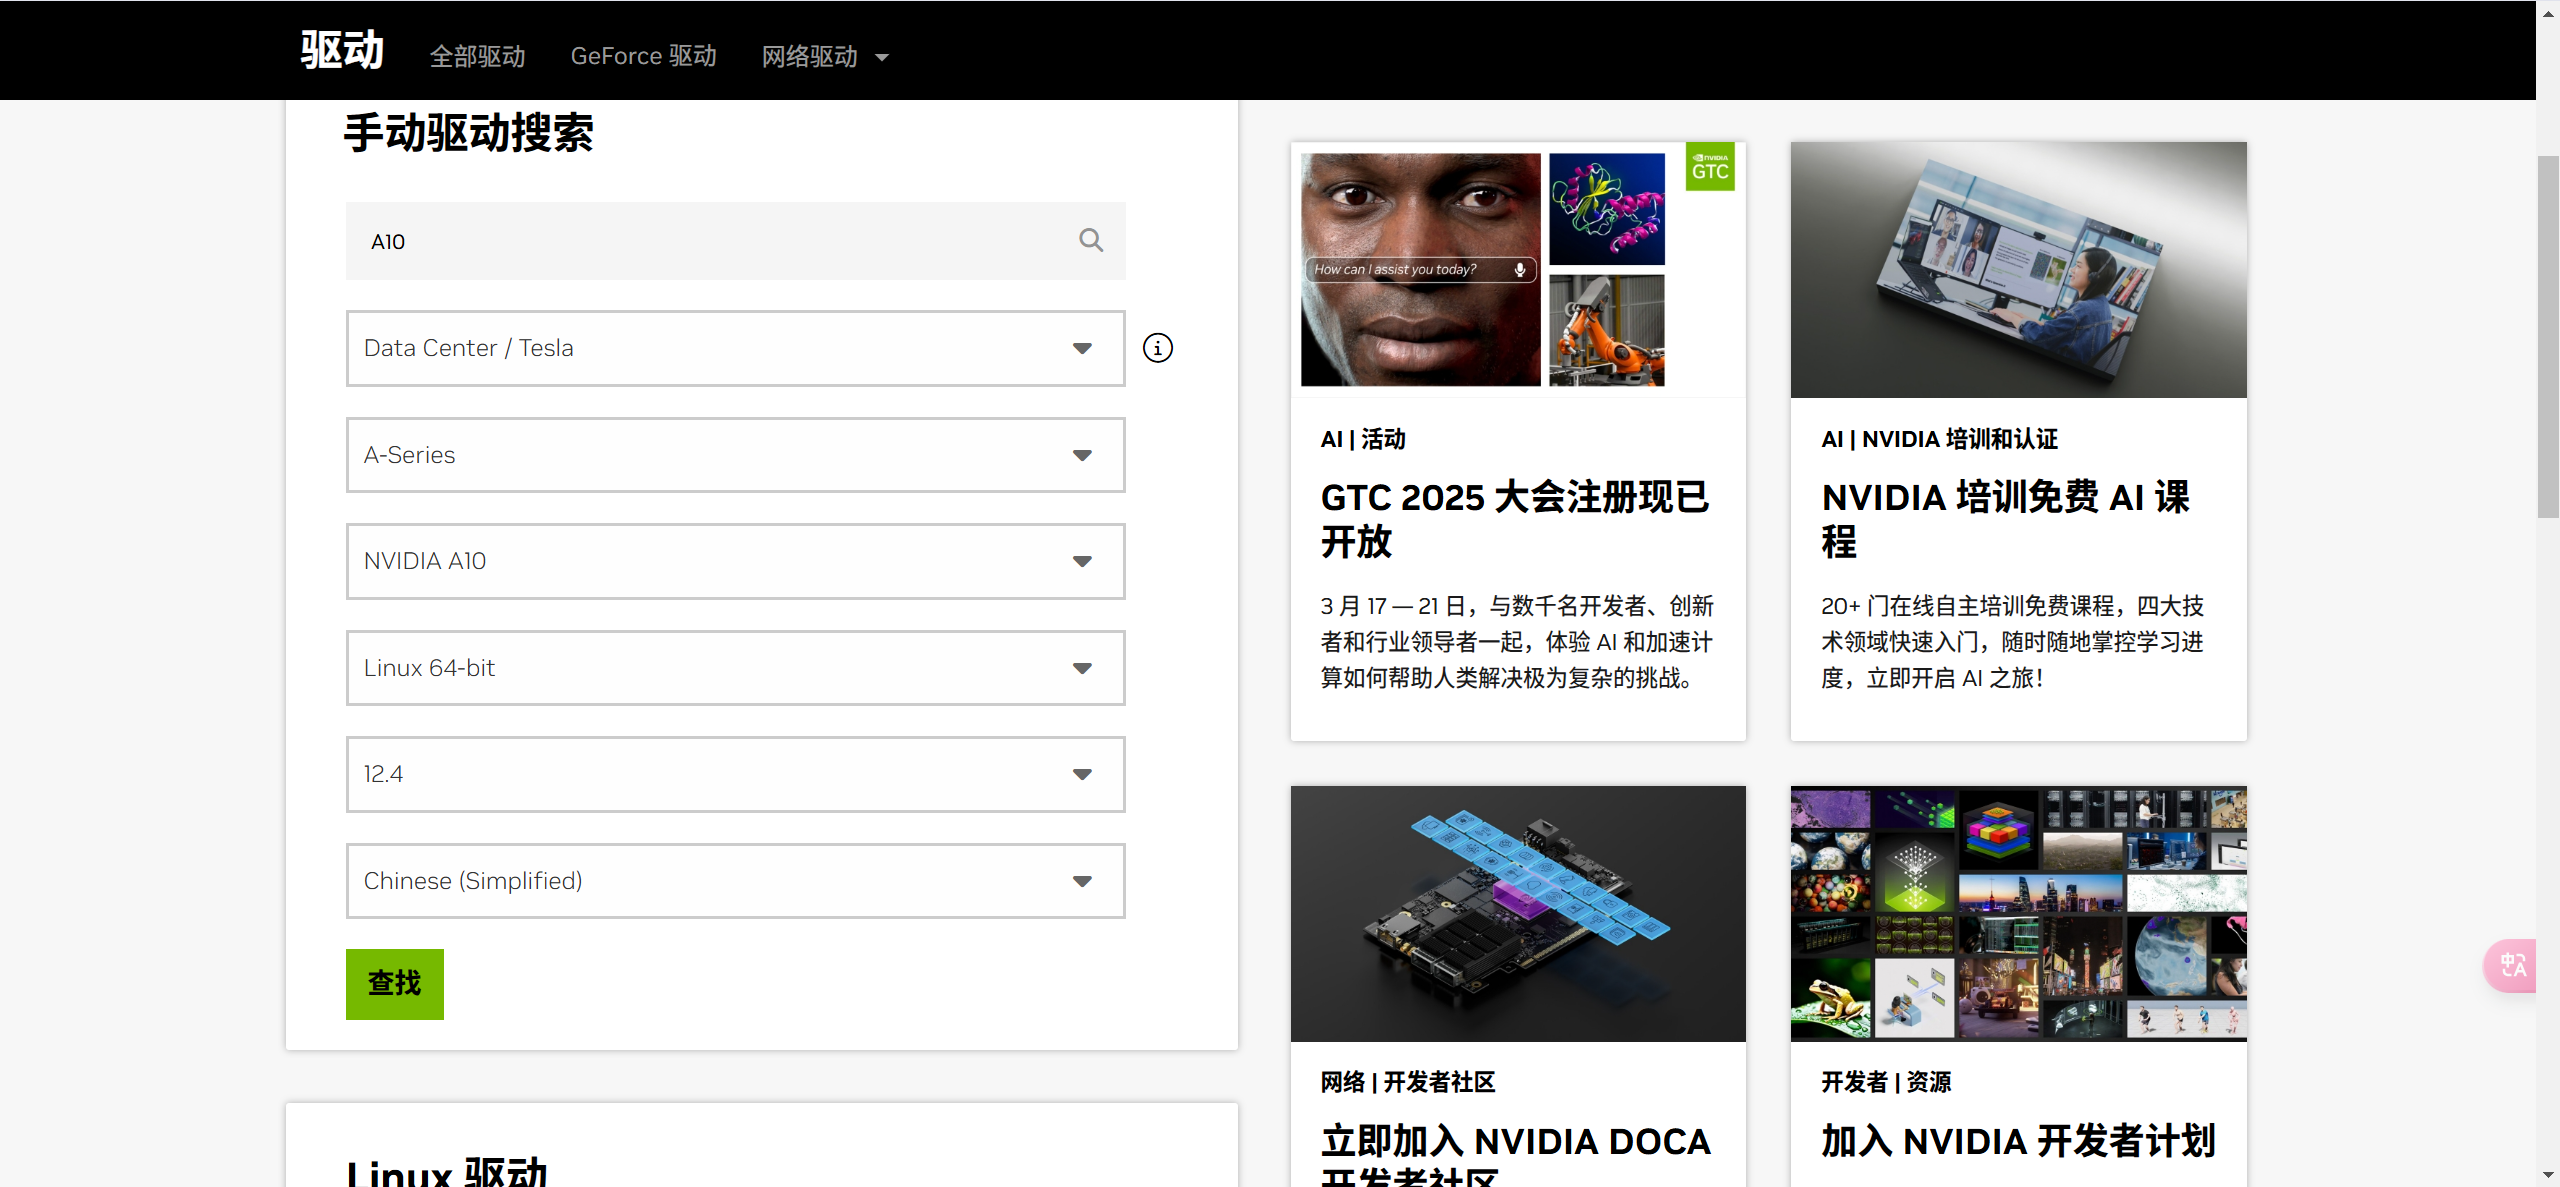Open the 全部驱动 tab
The height and width of the screenshot is (1187, 2560).
coord(477,57)
